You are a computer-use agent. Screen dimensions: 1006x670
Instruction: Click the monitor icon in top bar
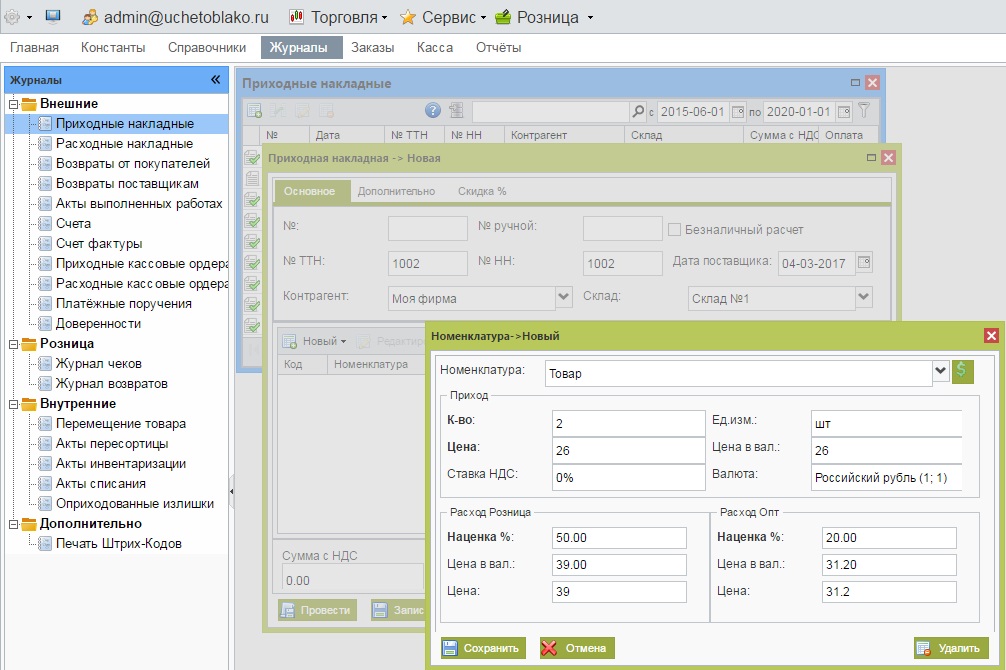(53, 17)
